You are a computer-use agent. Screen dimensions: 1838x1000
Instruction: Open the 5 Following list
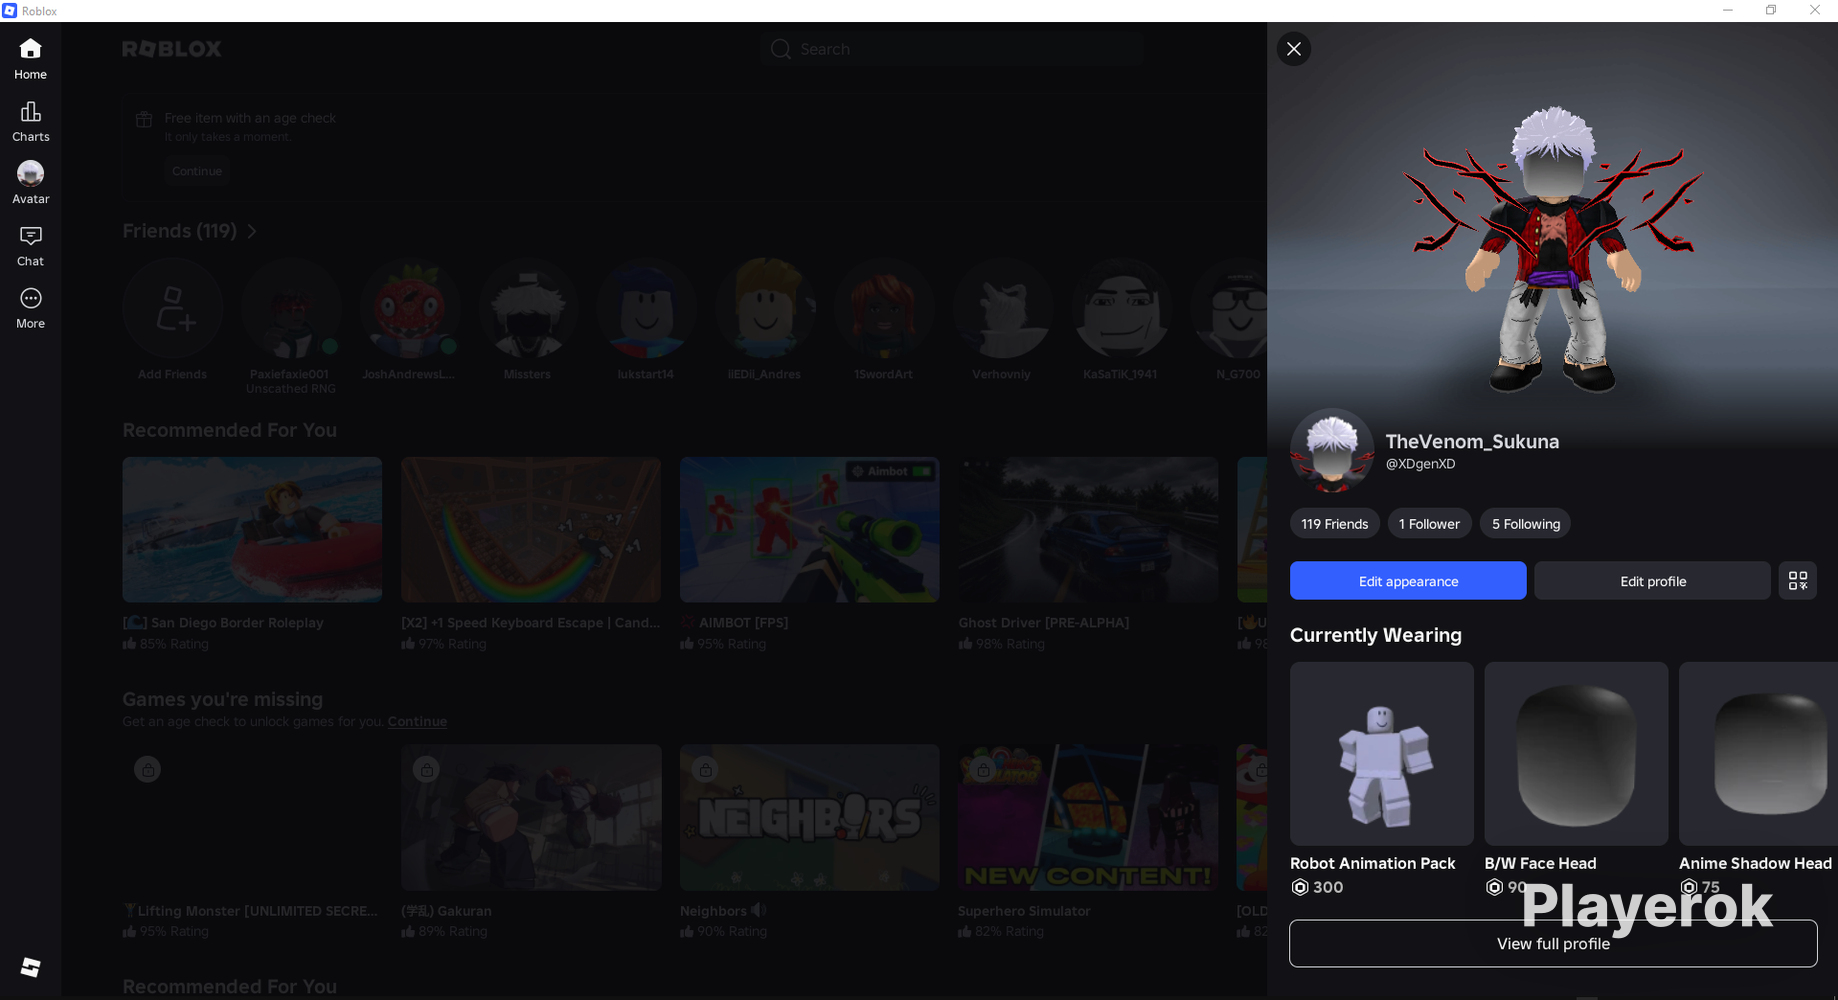pos(1525,524)
